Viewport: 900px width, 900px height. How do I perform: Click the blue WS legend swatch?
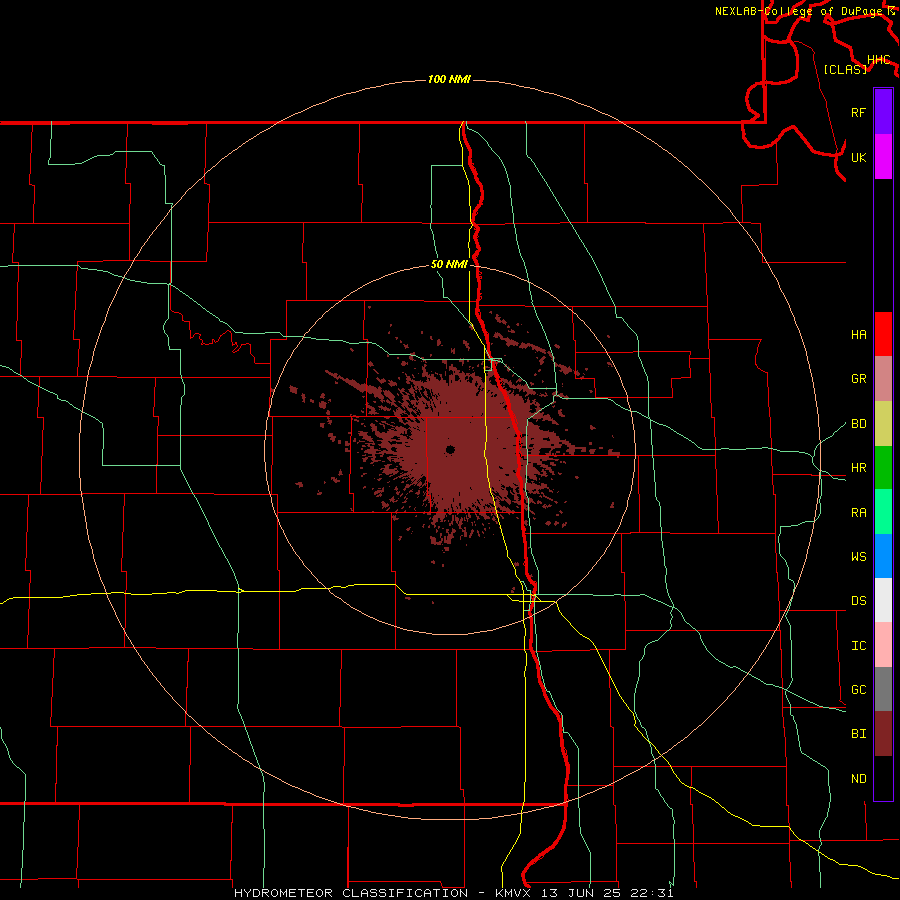pyautogui.click(x=883, y=556)
